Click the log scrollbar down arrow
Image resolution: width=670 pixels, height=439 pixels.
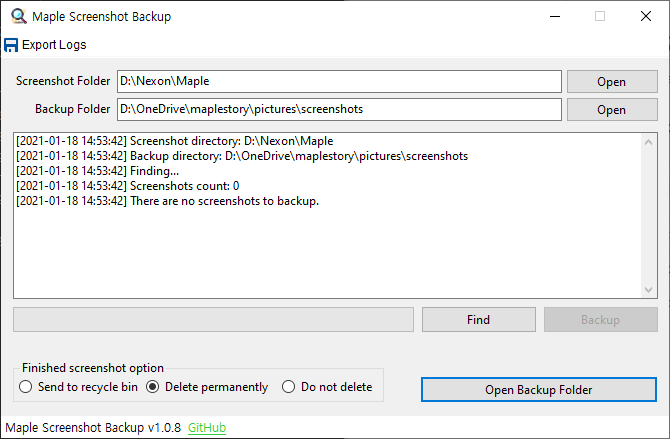click(648, 289)
